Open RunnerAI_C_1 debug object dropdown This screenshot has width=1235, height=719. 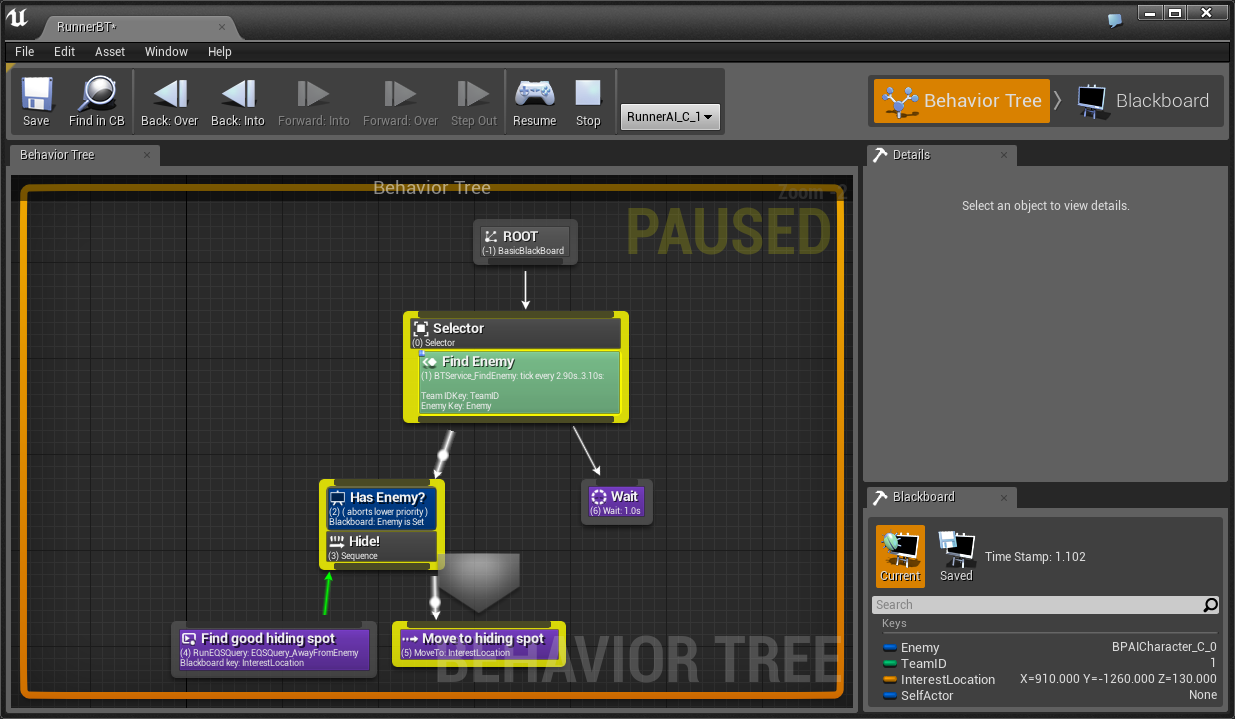(670, 117)
